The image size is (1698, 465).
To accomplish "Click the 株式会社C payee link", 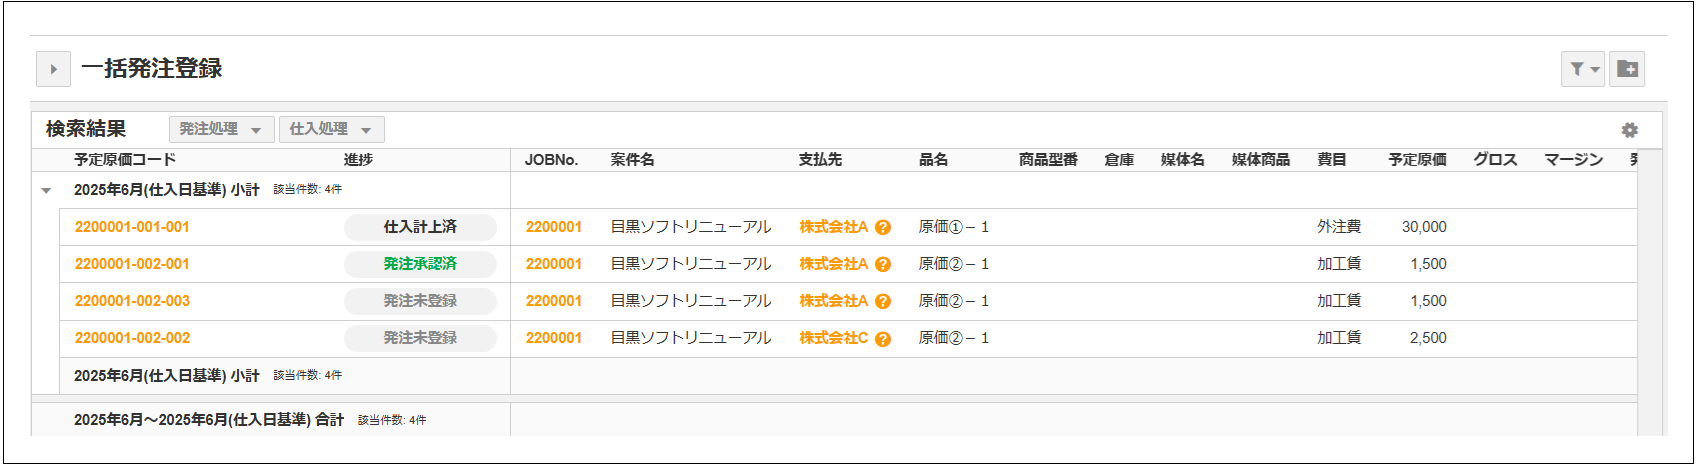I will [833, 338].
